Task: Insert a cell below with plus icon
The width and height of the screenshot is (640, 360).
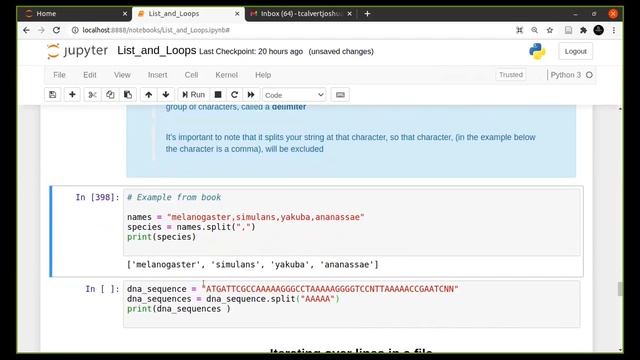Action: tap(72, 95)
